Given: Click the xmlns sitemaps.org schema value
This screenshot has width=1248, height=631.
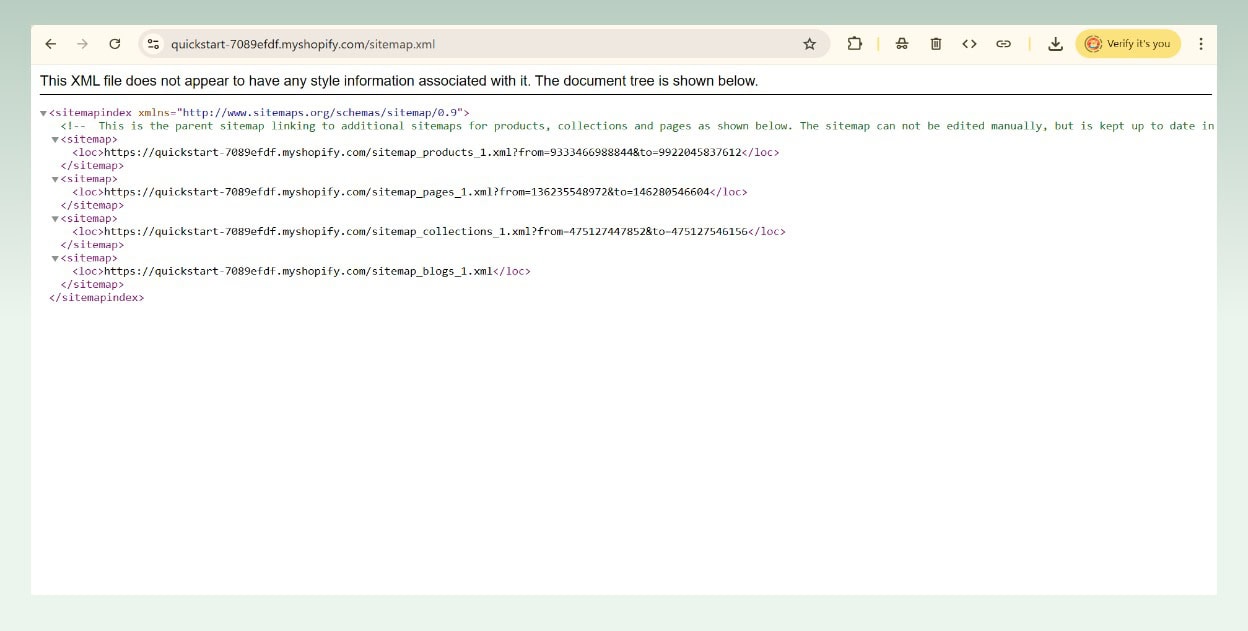Looking at the screenshot, I should click(x=320, y=113).
